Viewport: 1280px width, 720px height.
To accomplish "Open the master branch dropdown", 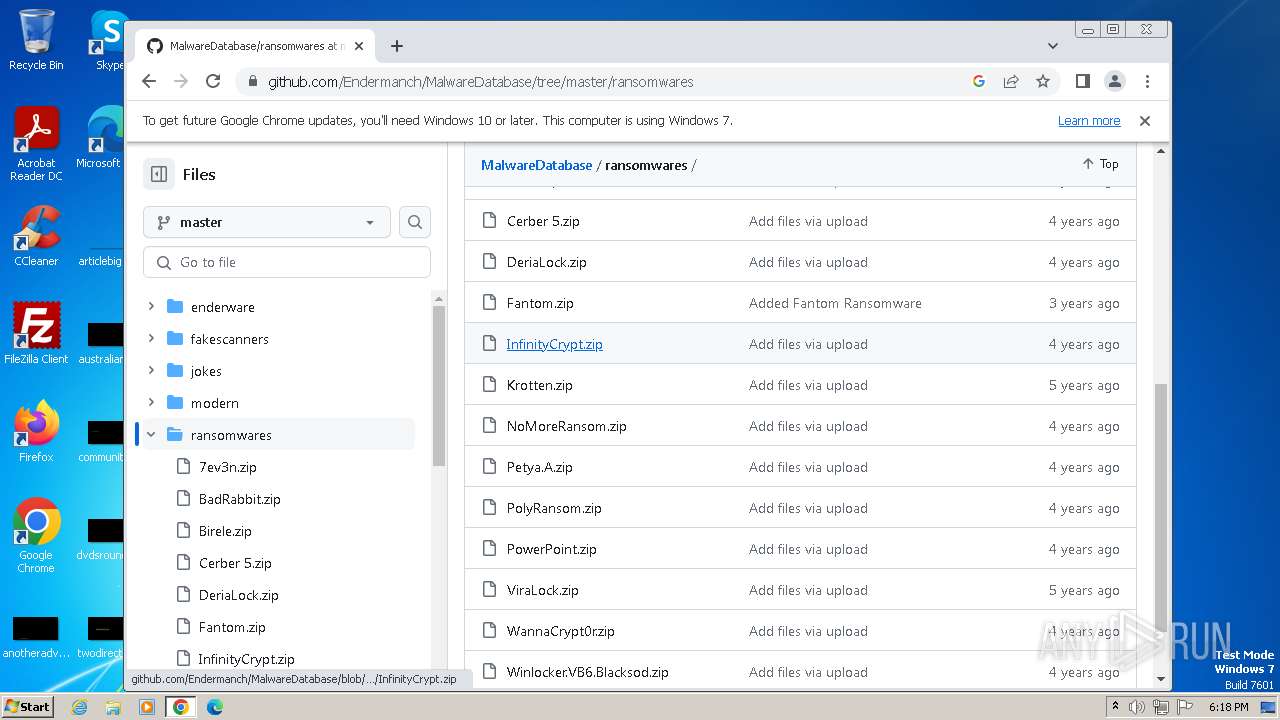I will (267, 222).
